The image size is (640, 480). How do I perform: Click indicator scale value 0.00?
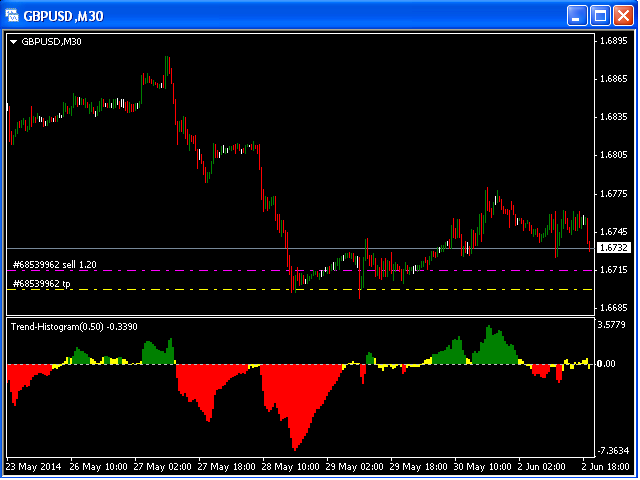607,364
